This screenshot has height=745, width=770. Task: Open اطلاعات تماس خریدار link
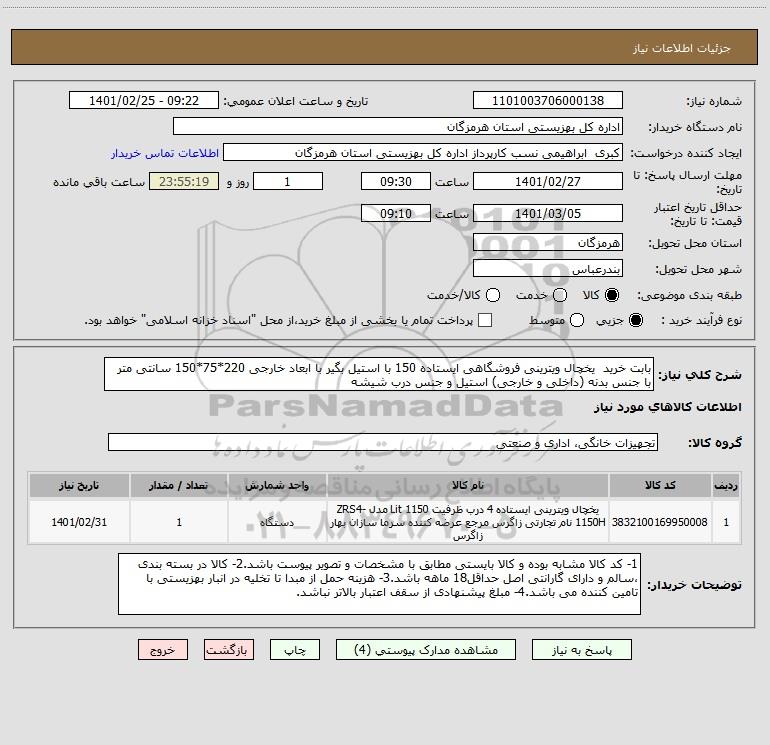pyautogui.click(x=165, y=153)
